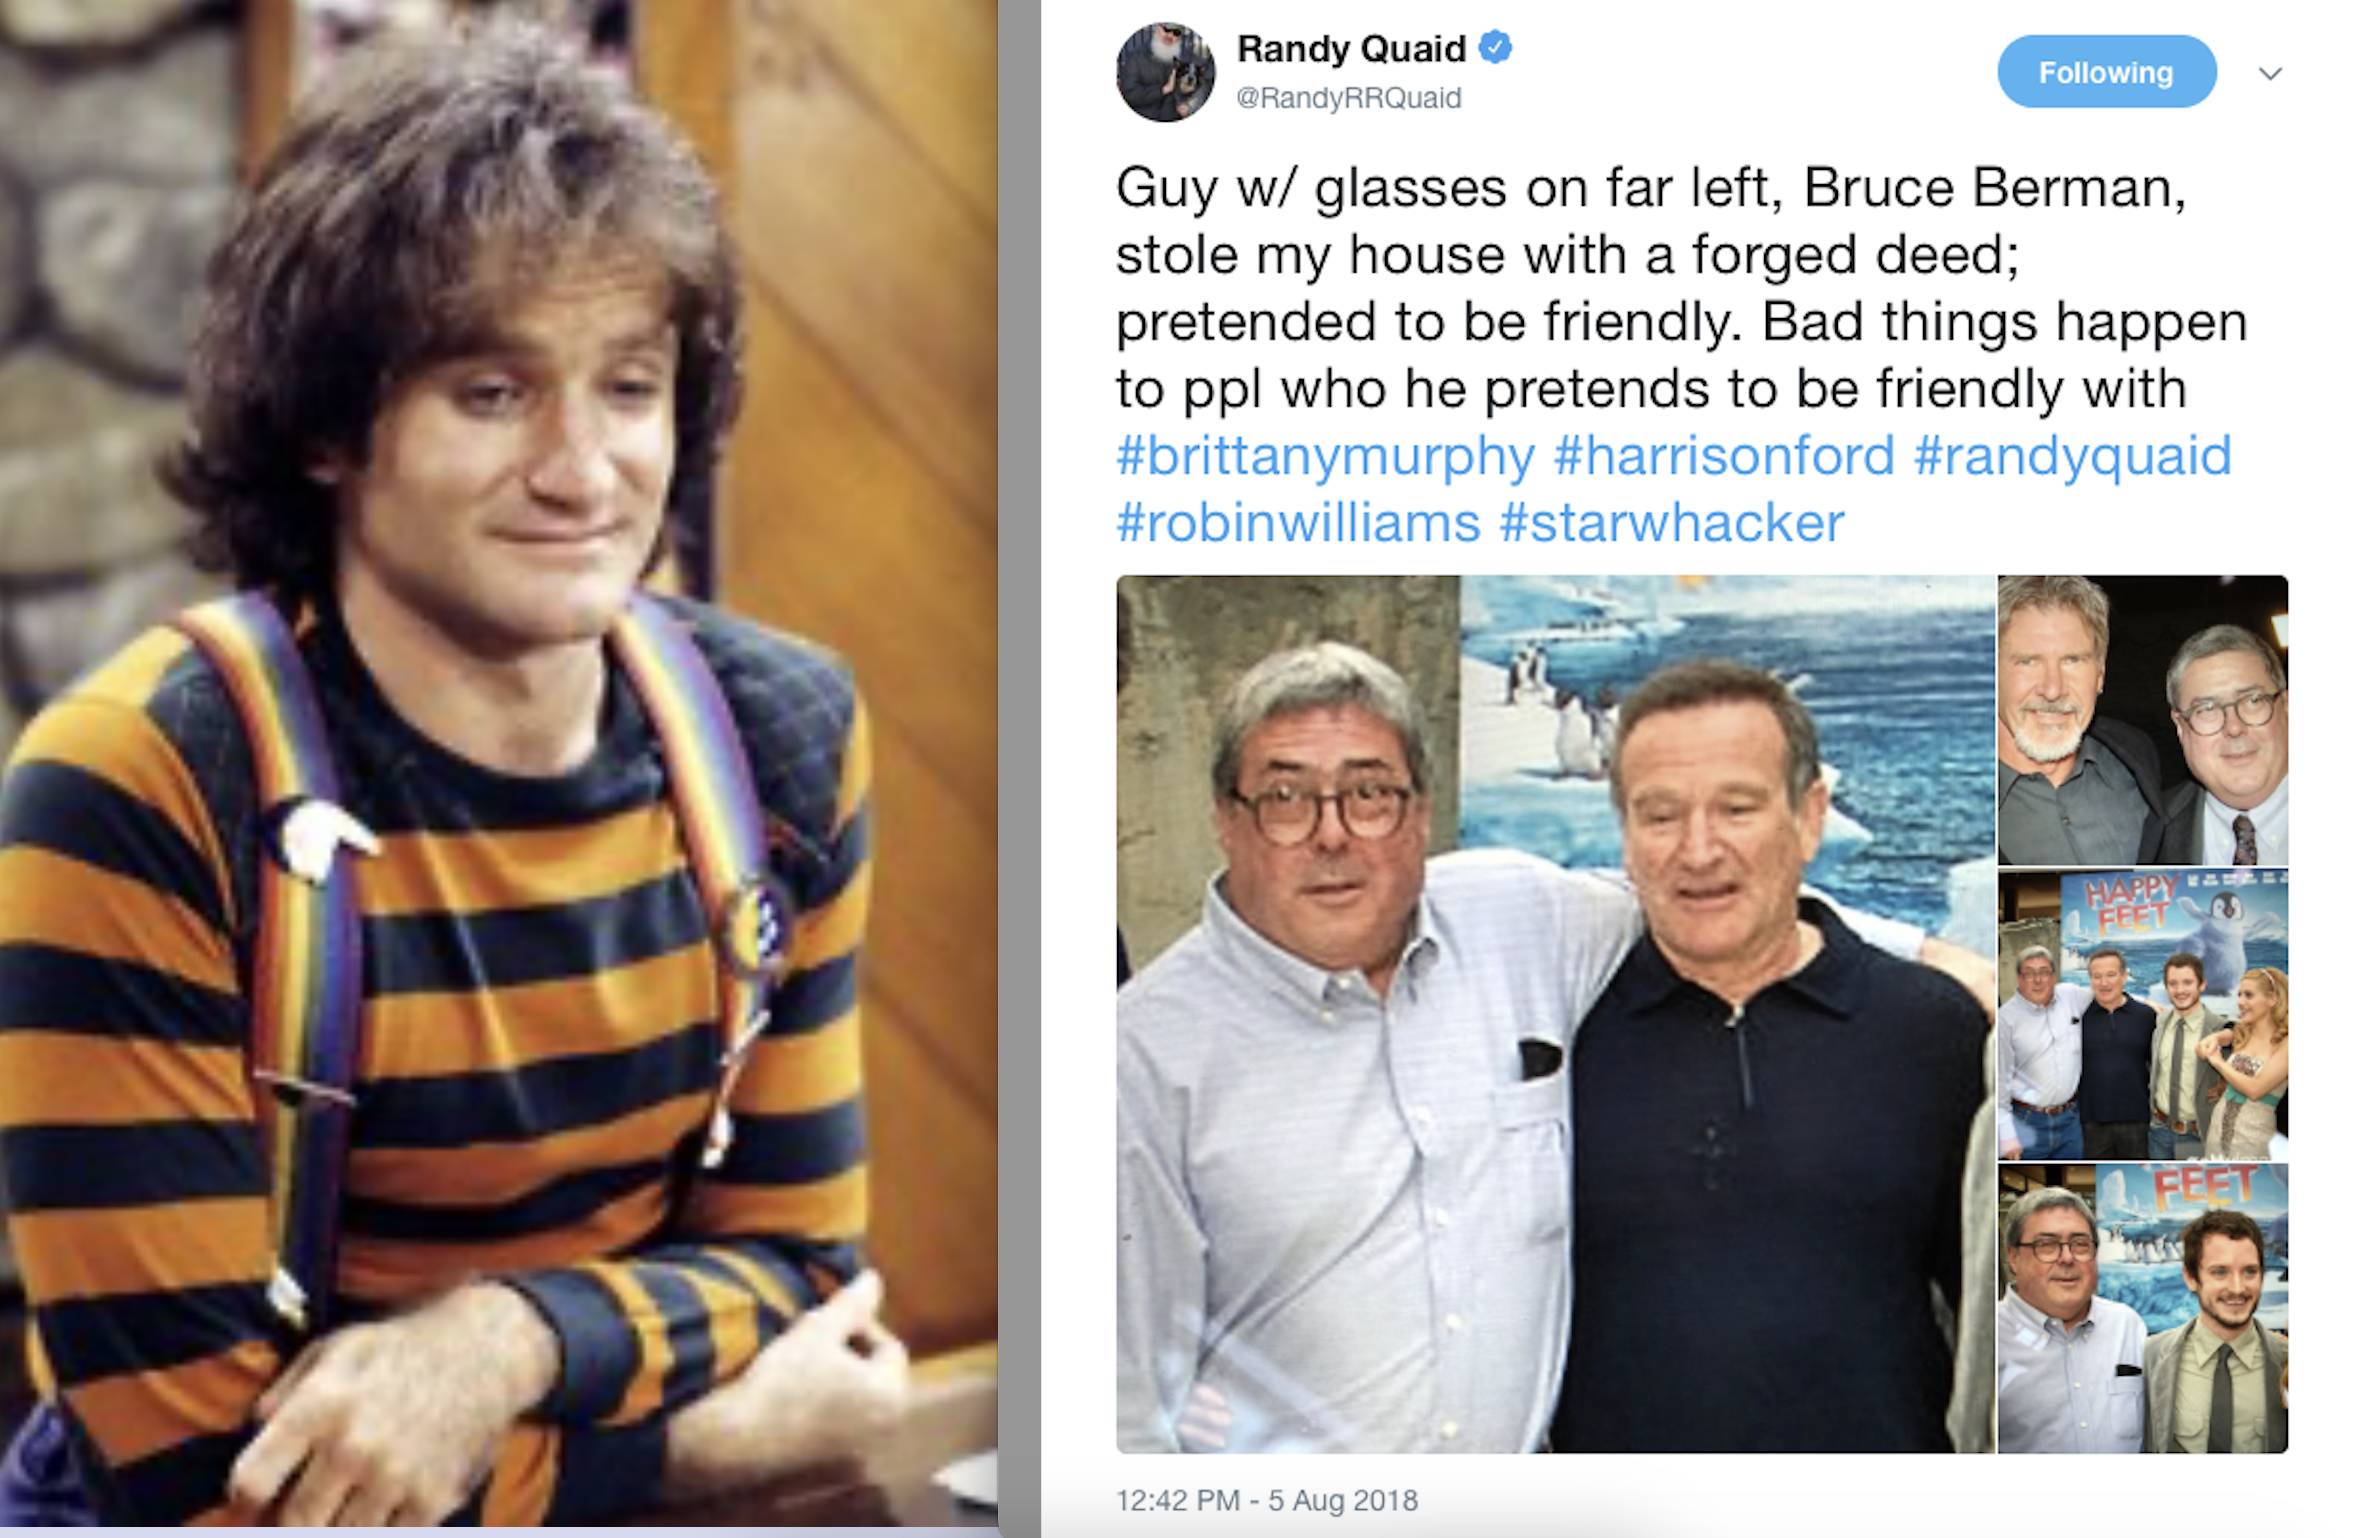
Task: Open the Randy Quaid display name
Action: (x=1351, y=48)
